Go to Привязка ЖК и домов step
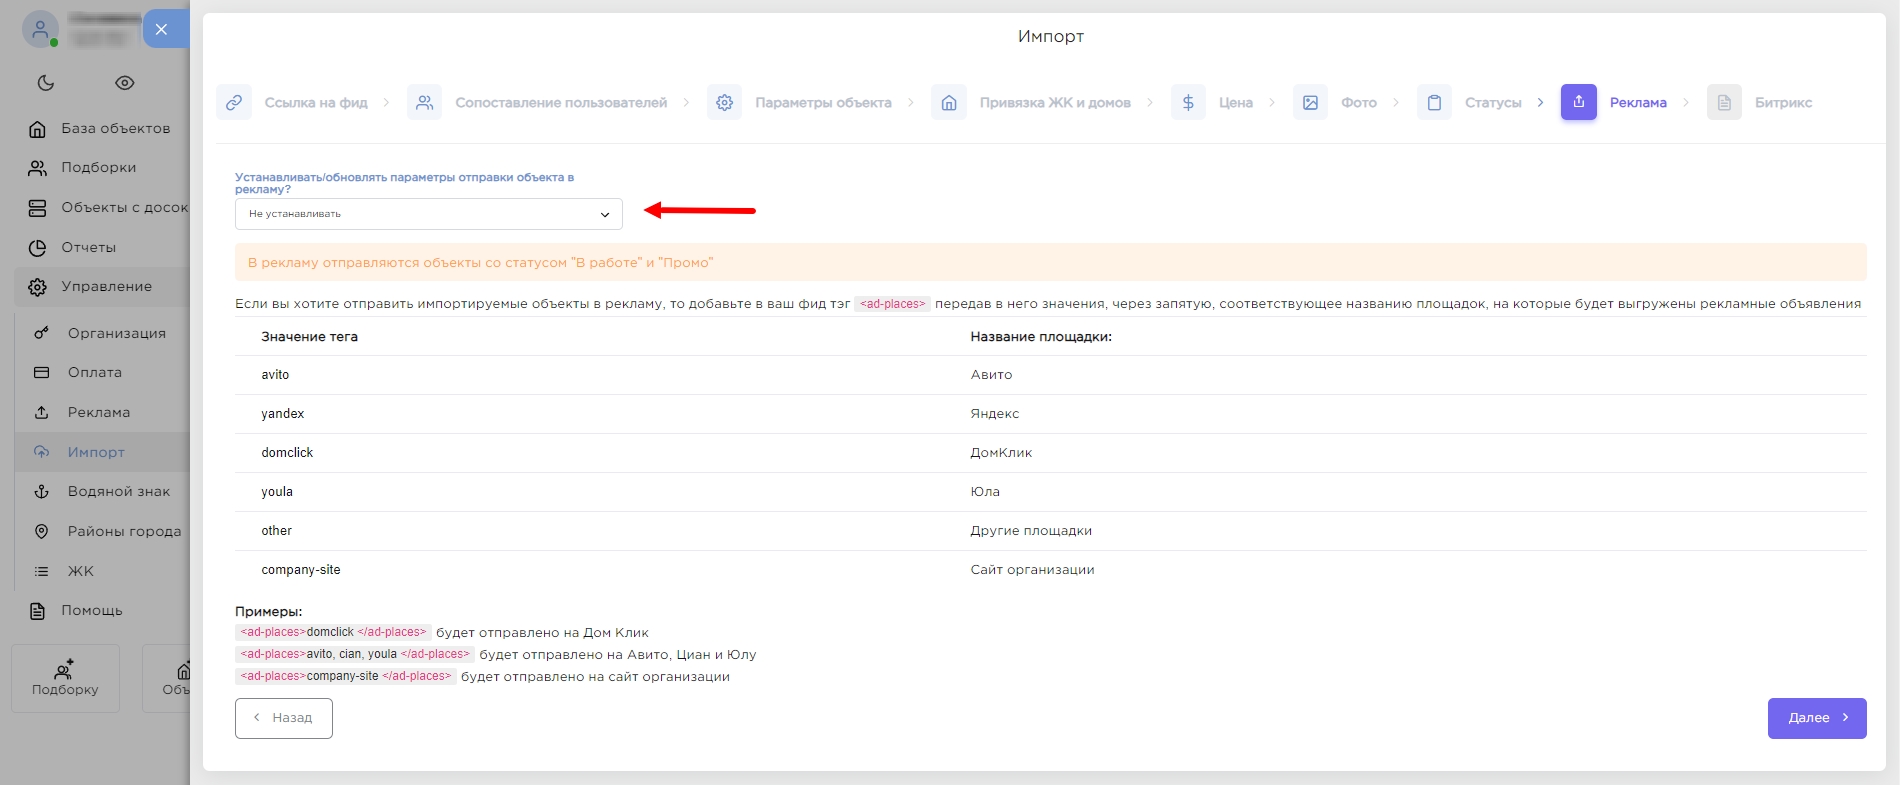This screenshot has width=1900, height=785. click(x=1055, y=102)
